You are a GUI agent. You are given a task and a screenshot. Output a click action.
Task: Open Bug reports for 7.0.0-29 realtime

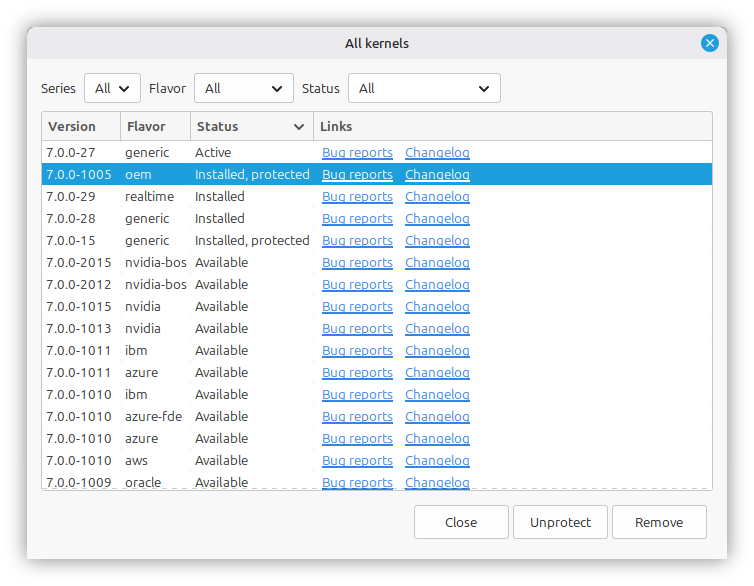point(357,197)
